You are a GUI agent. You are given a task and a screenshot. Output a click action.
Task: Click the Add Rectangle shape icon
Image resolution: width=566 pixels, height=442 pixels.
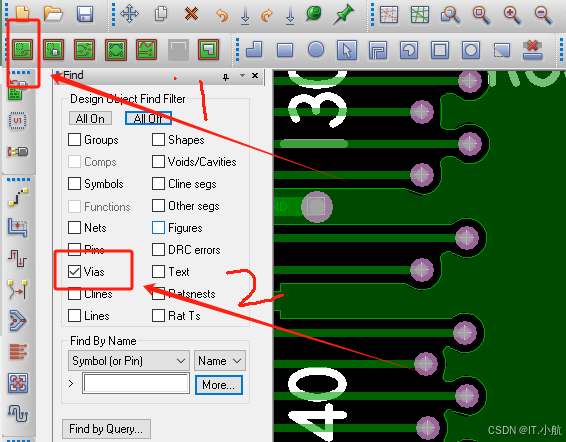click(285, 50)
